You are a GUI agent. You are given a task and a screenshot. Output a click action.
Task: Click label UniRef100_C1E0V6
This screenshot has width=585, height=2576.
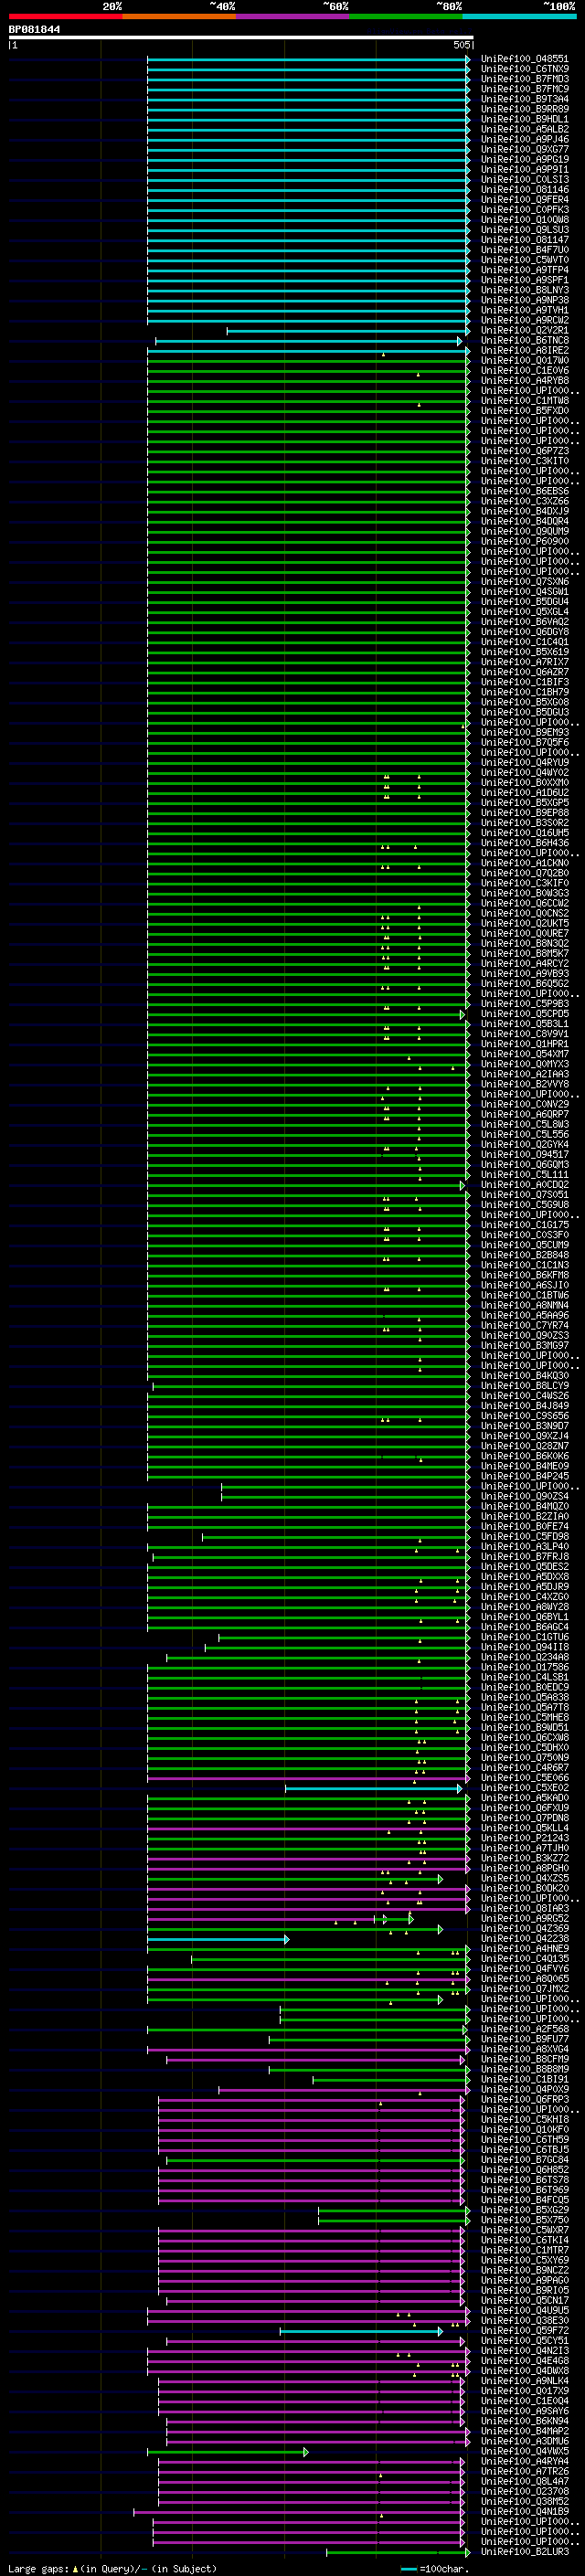pos(524,371)
